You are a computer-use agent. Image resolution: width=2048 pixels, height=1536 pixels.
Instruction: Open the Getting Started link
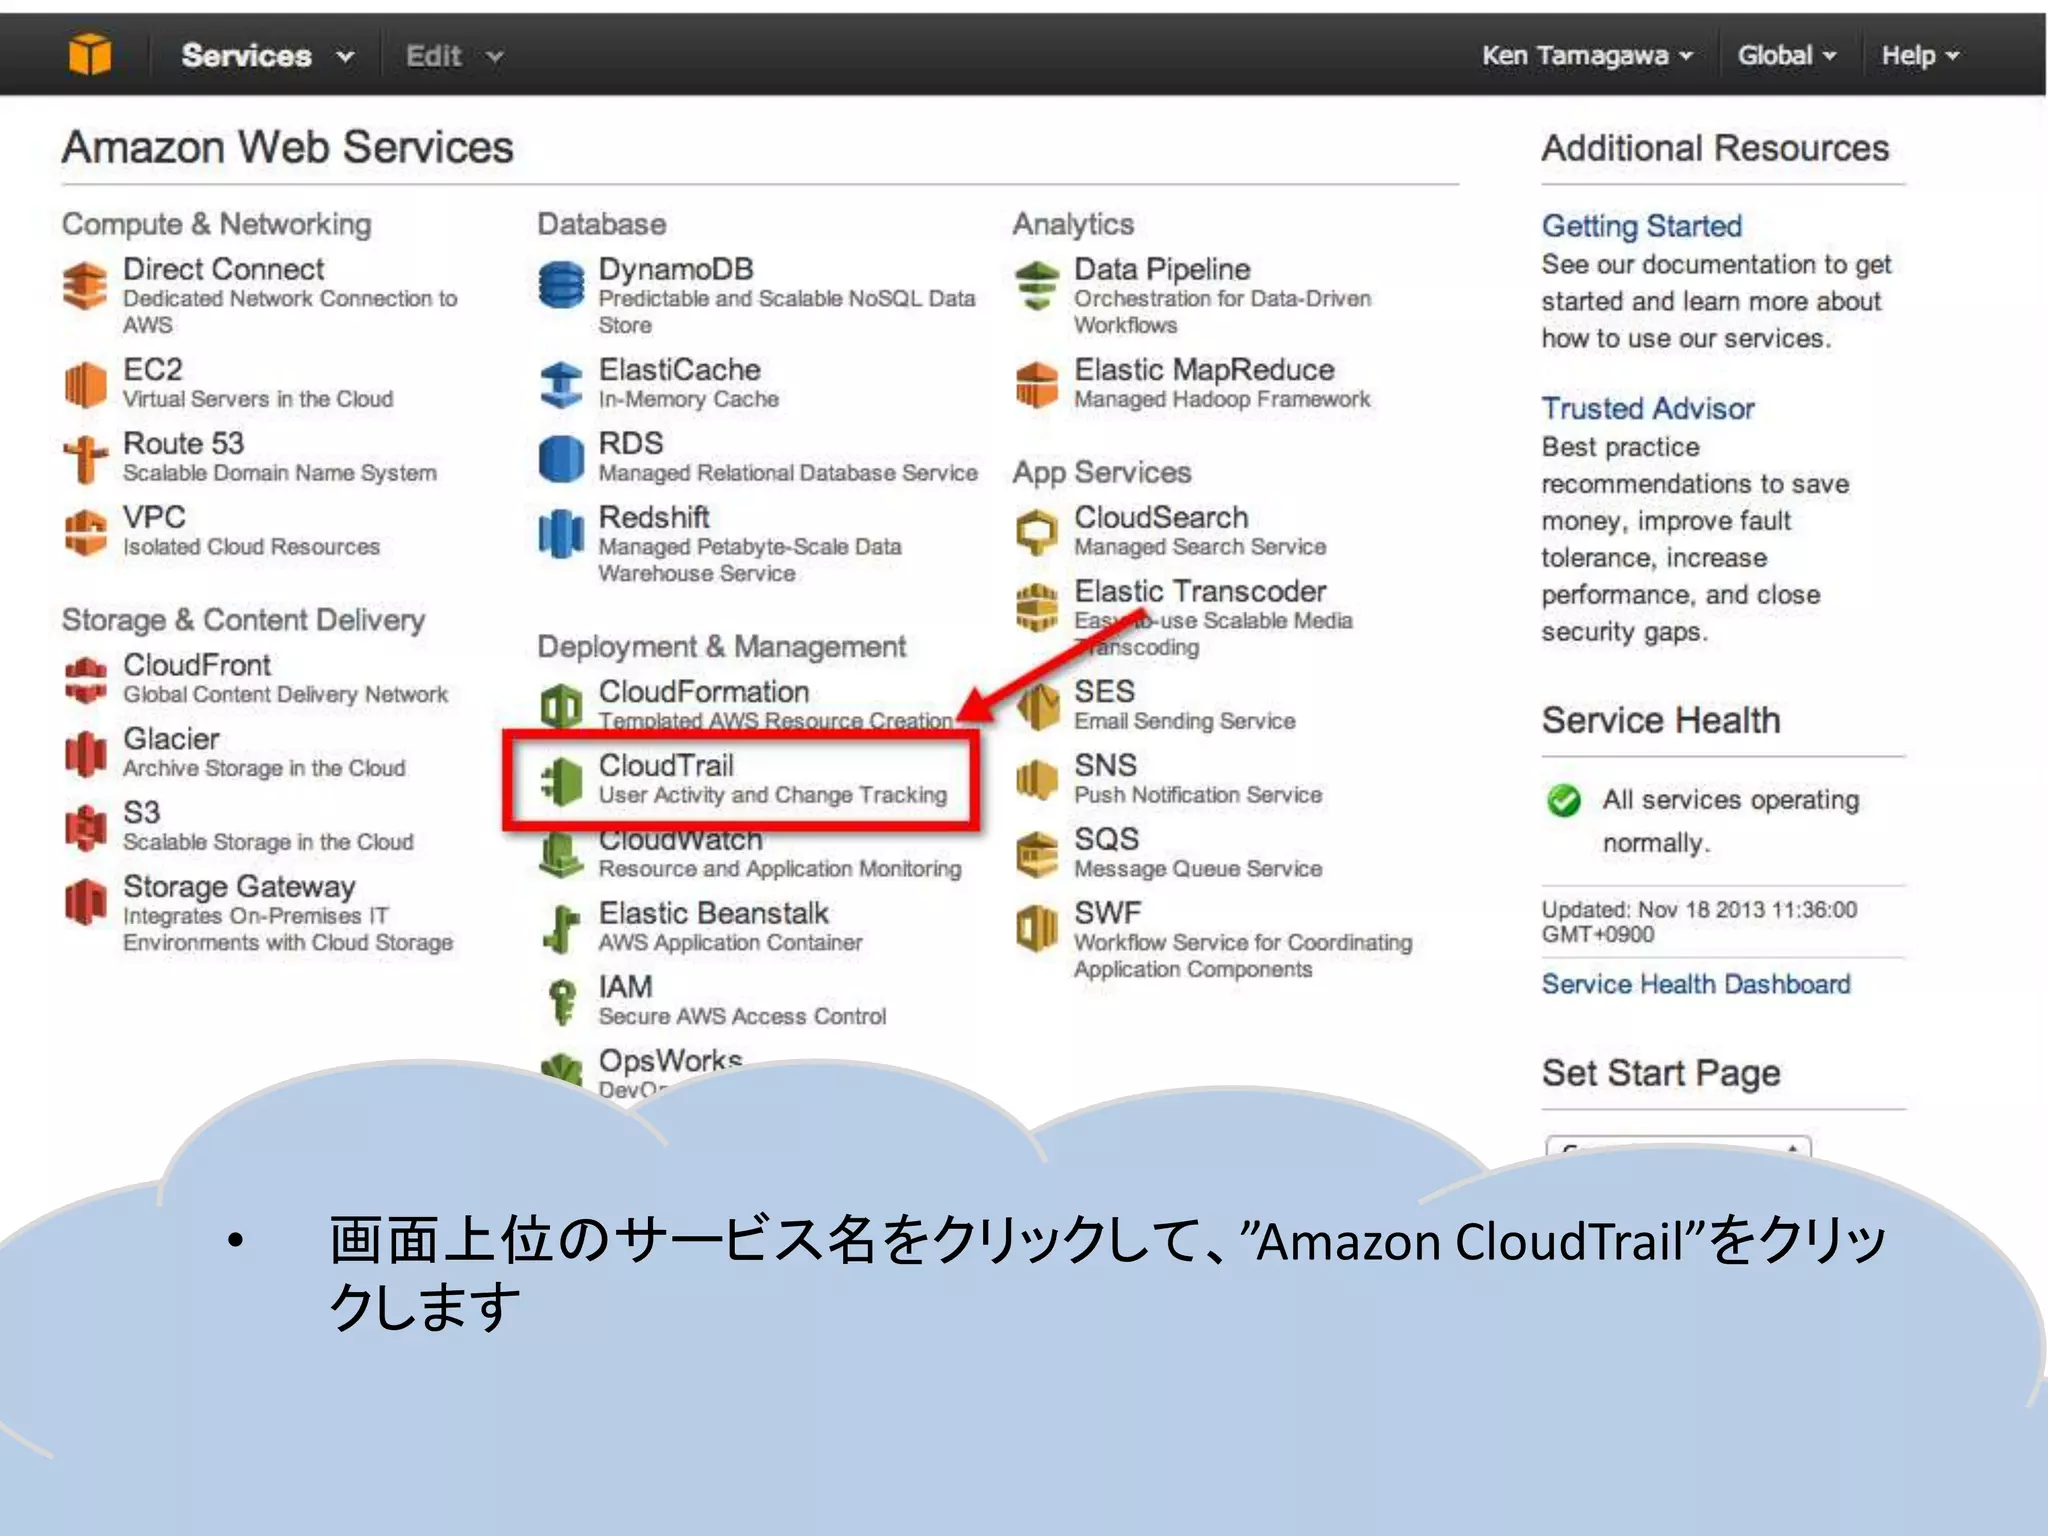click(1641, 226)
